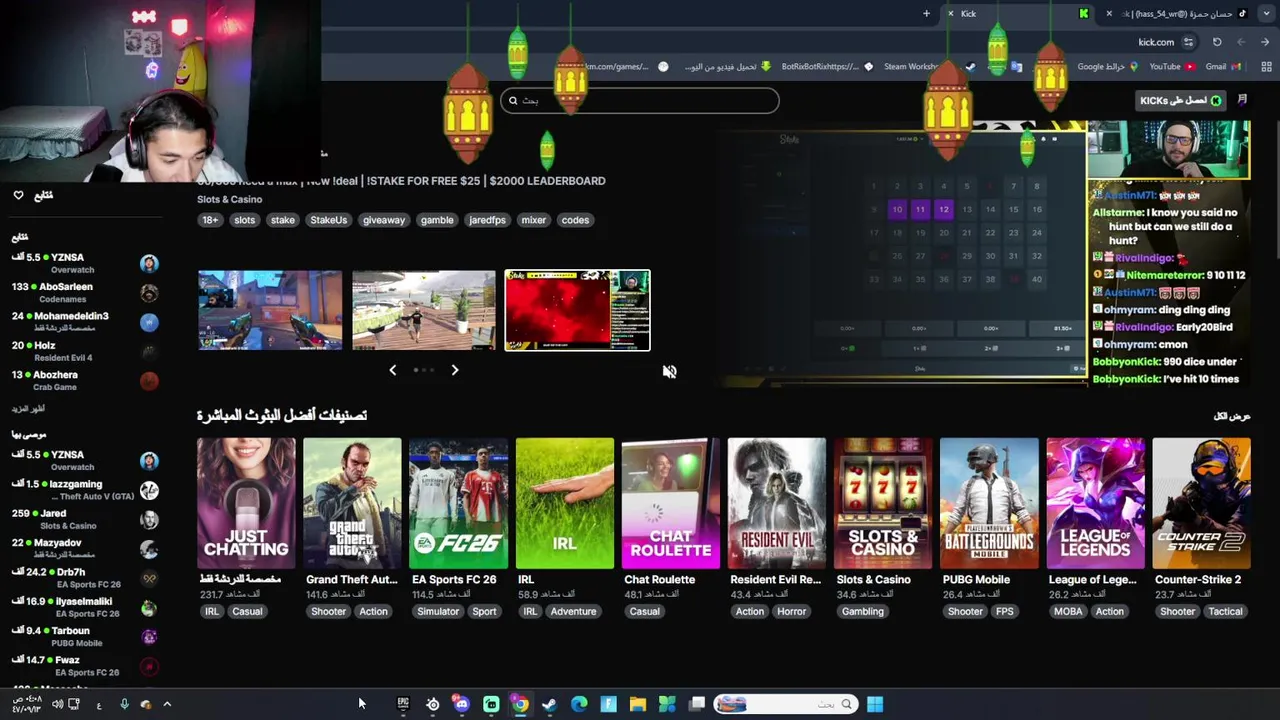Click the Kick search field
This screenshot has height=720, width=1280.
click(x=640, y=100)
